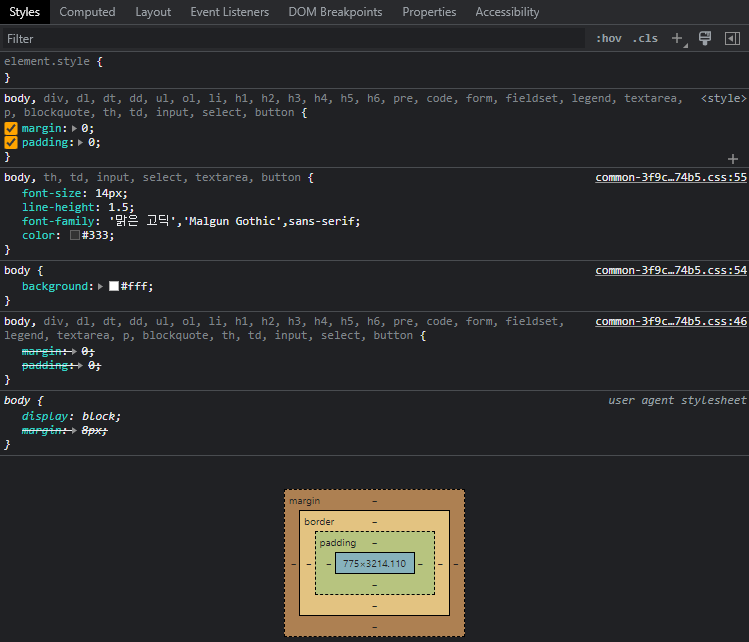Click the New Style Rule plus icon

click(x=678, y=38)
